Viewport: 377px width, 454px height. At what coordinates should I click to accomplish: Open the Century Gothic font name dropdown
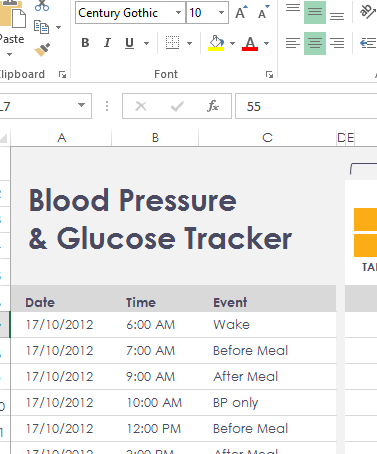[x=179, y=13]
